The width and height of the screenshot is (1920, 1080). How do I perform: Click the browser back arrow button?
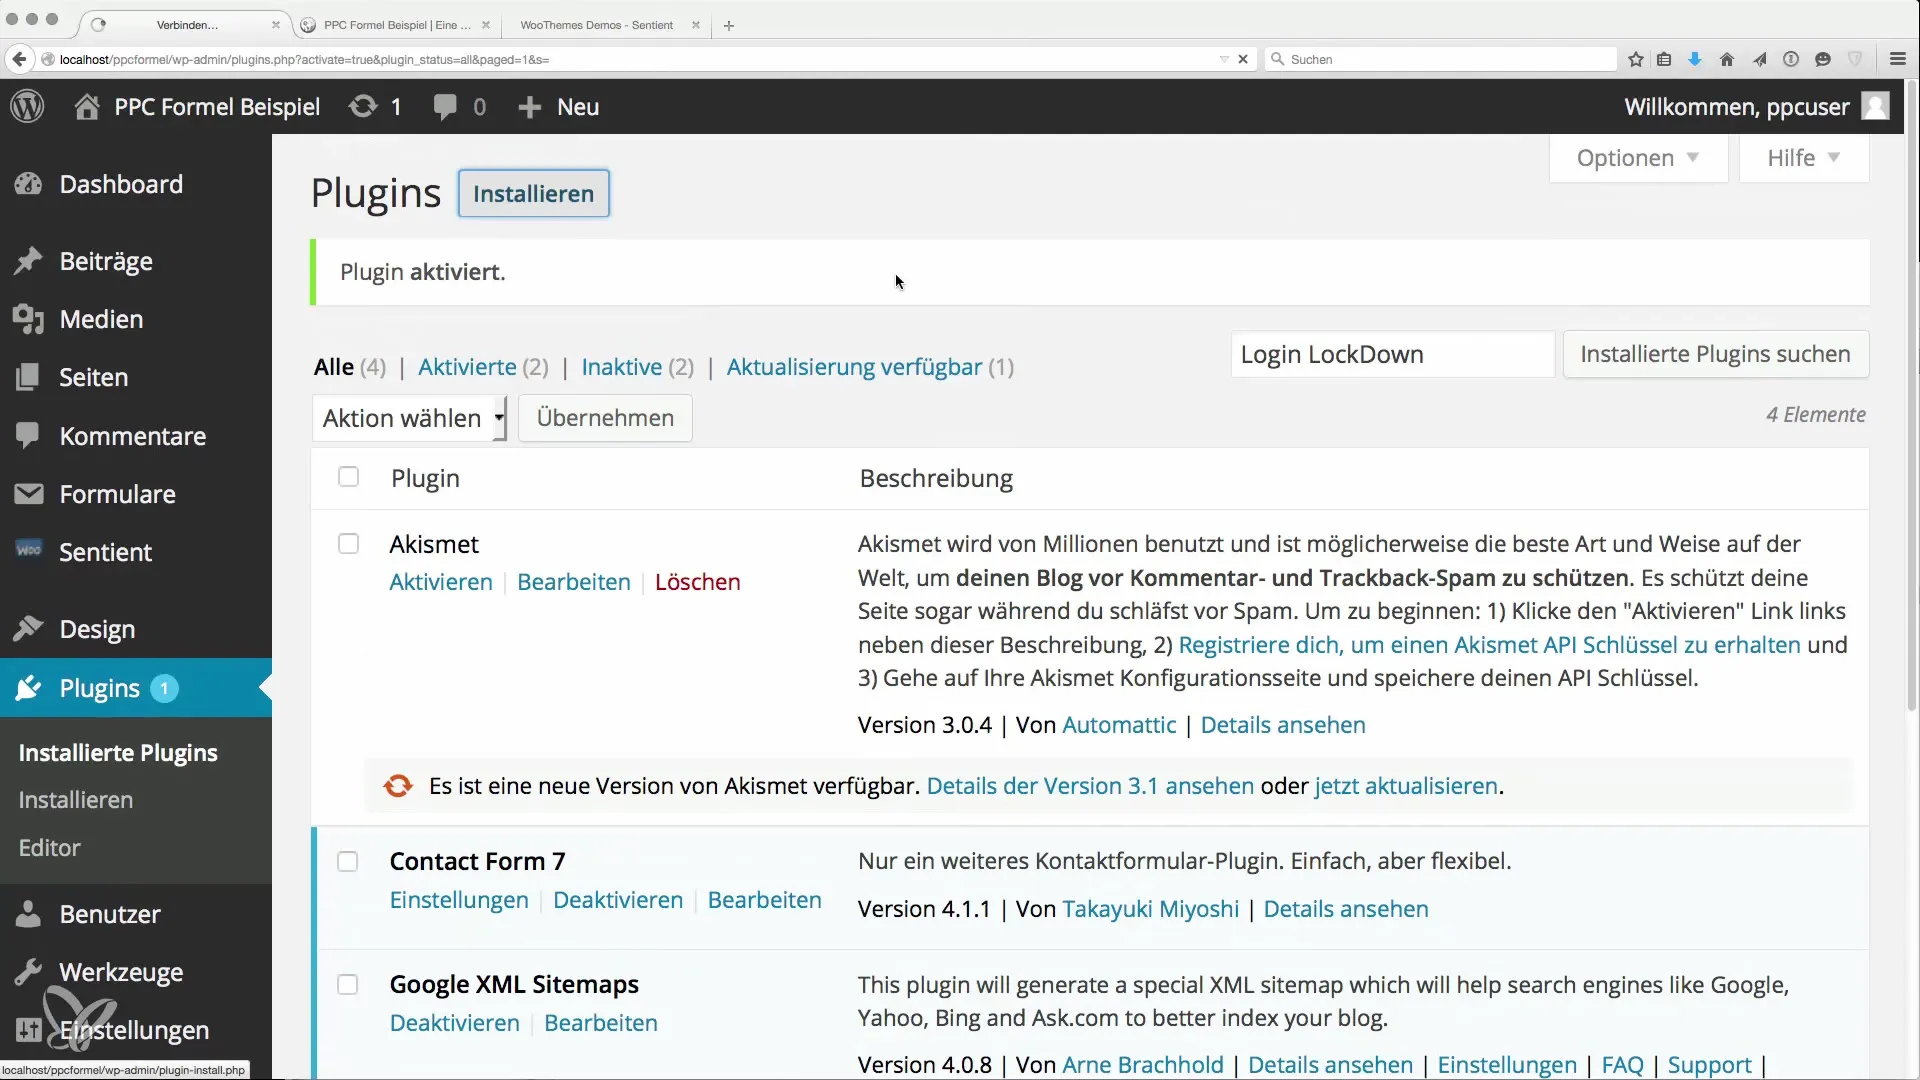point(19,59)
